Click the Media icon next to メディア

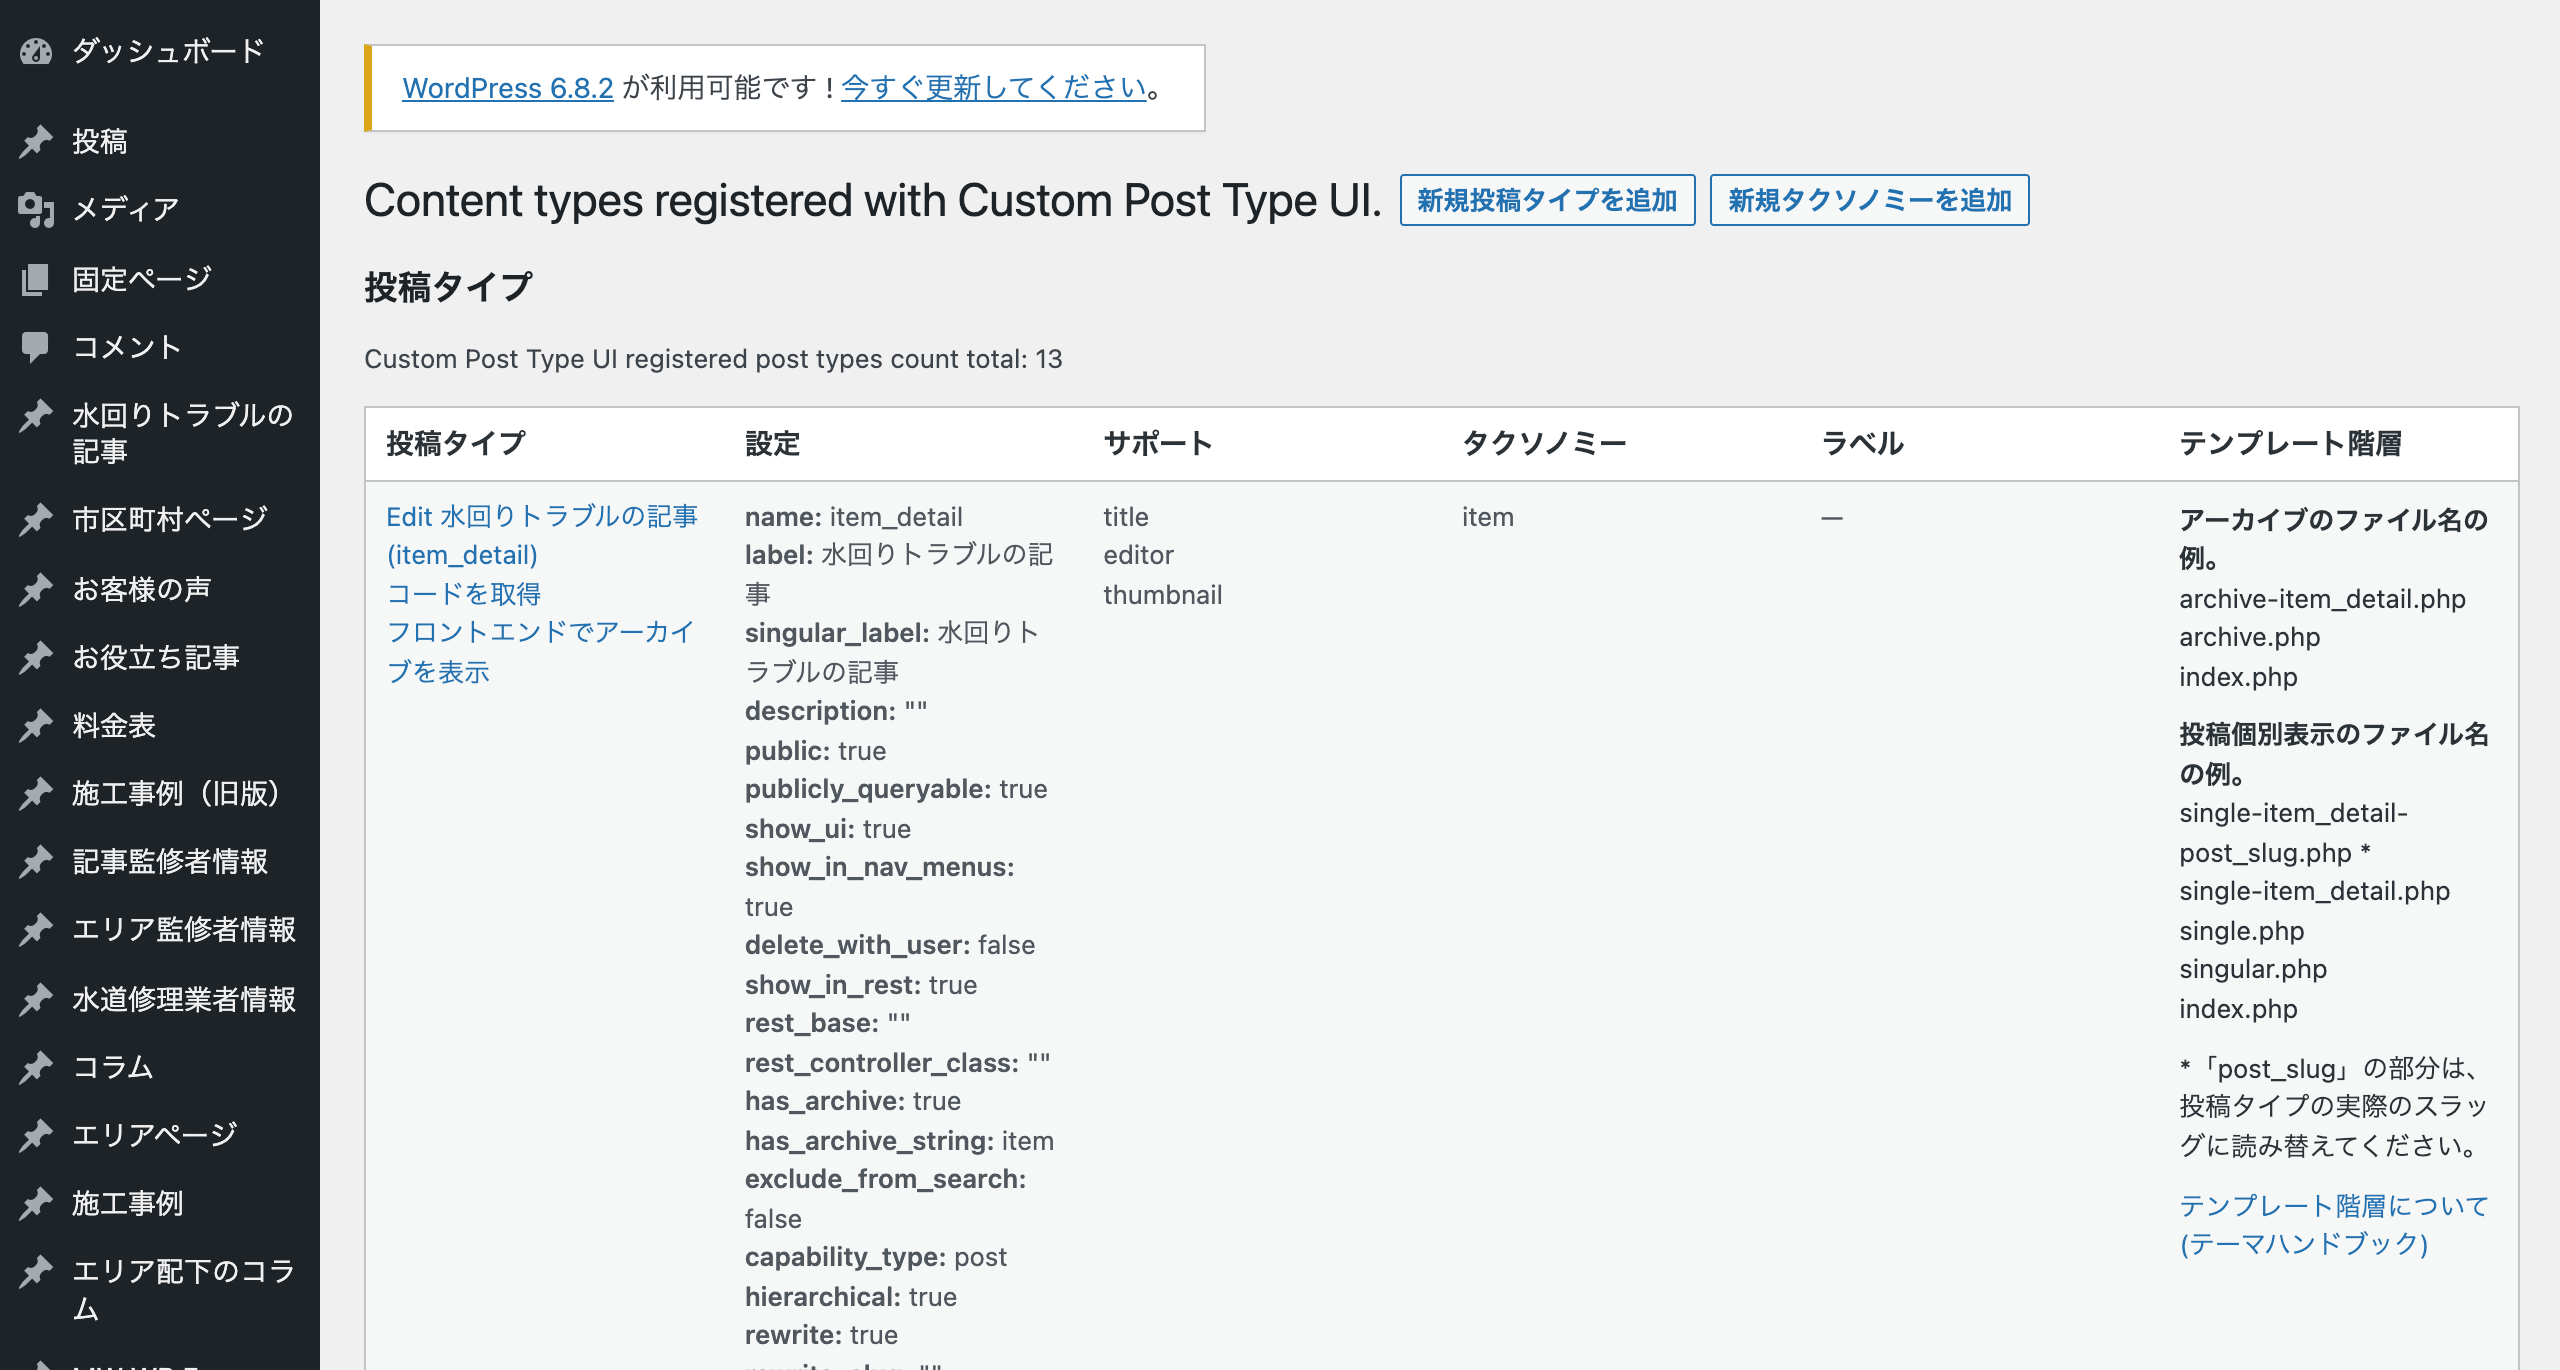(36, 209)
